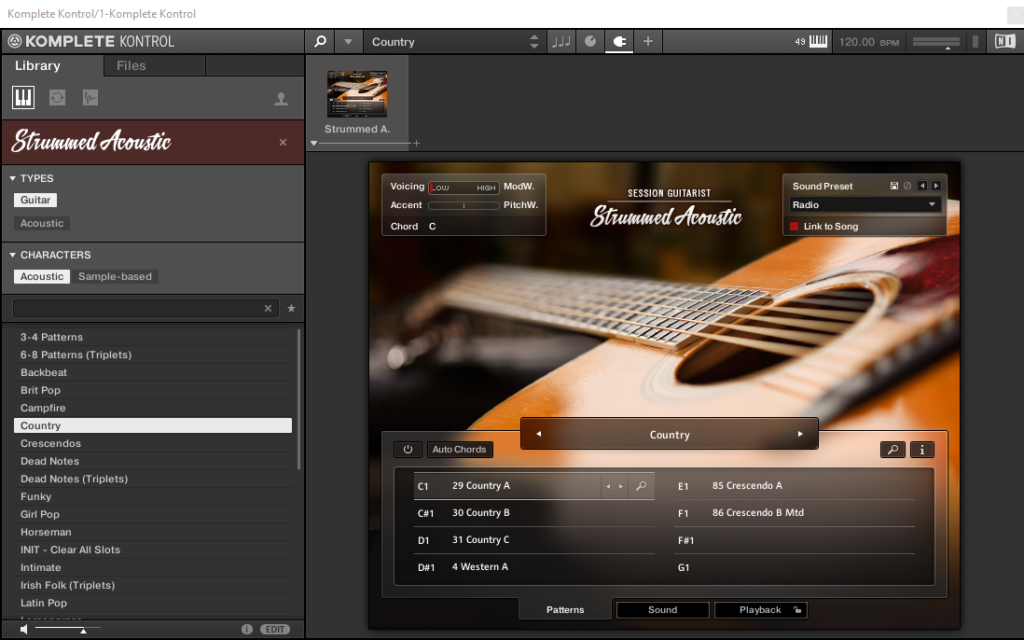Click the preset list scrollbar
The width and height of the screenshot is (1024, 640).
pyautogui.click(x=299, y=398)
